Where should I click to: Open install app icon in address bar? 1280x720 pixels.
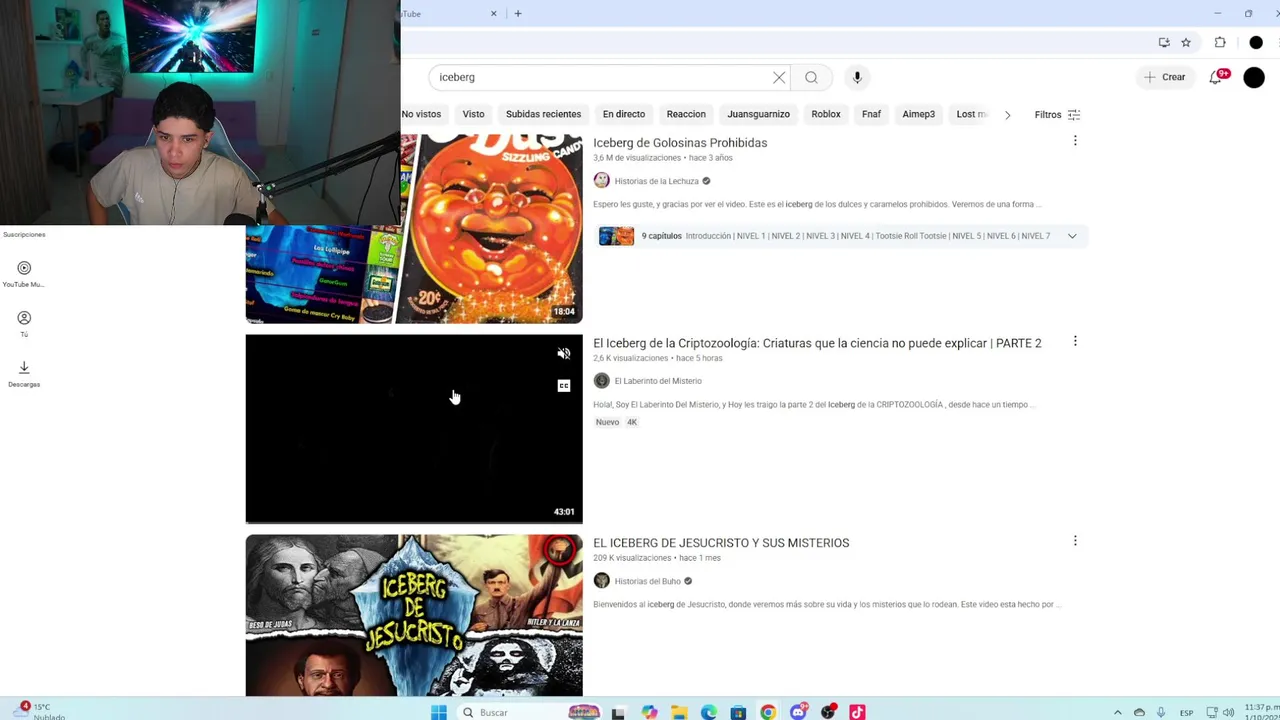[1164, 42]
